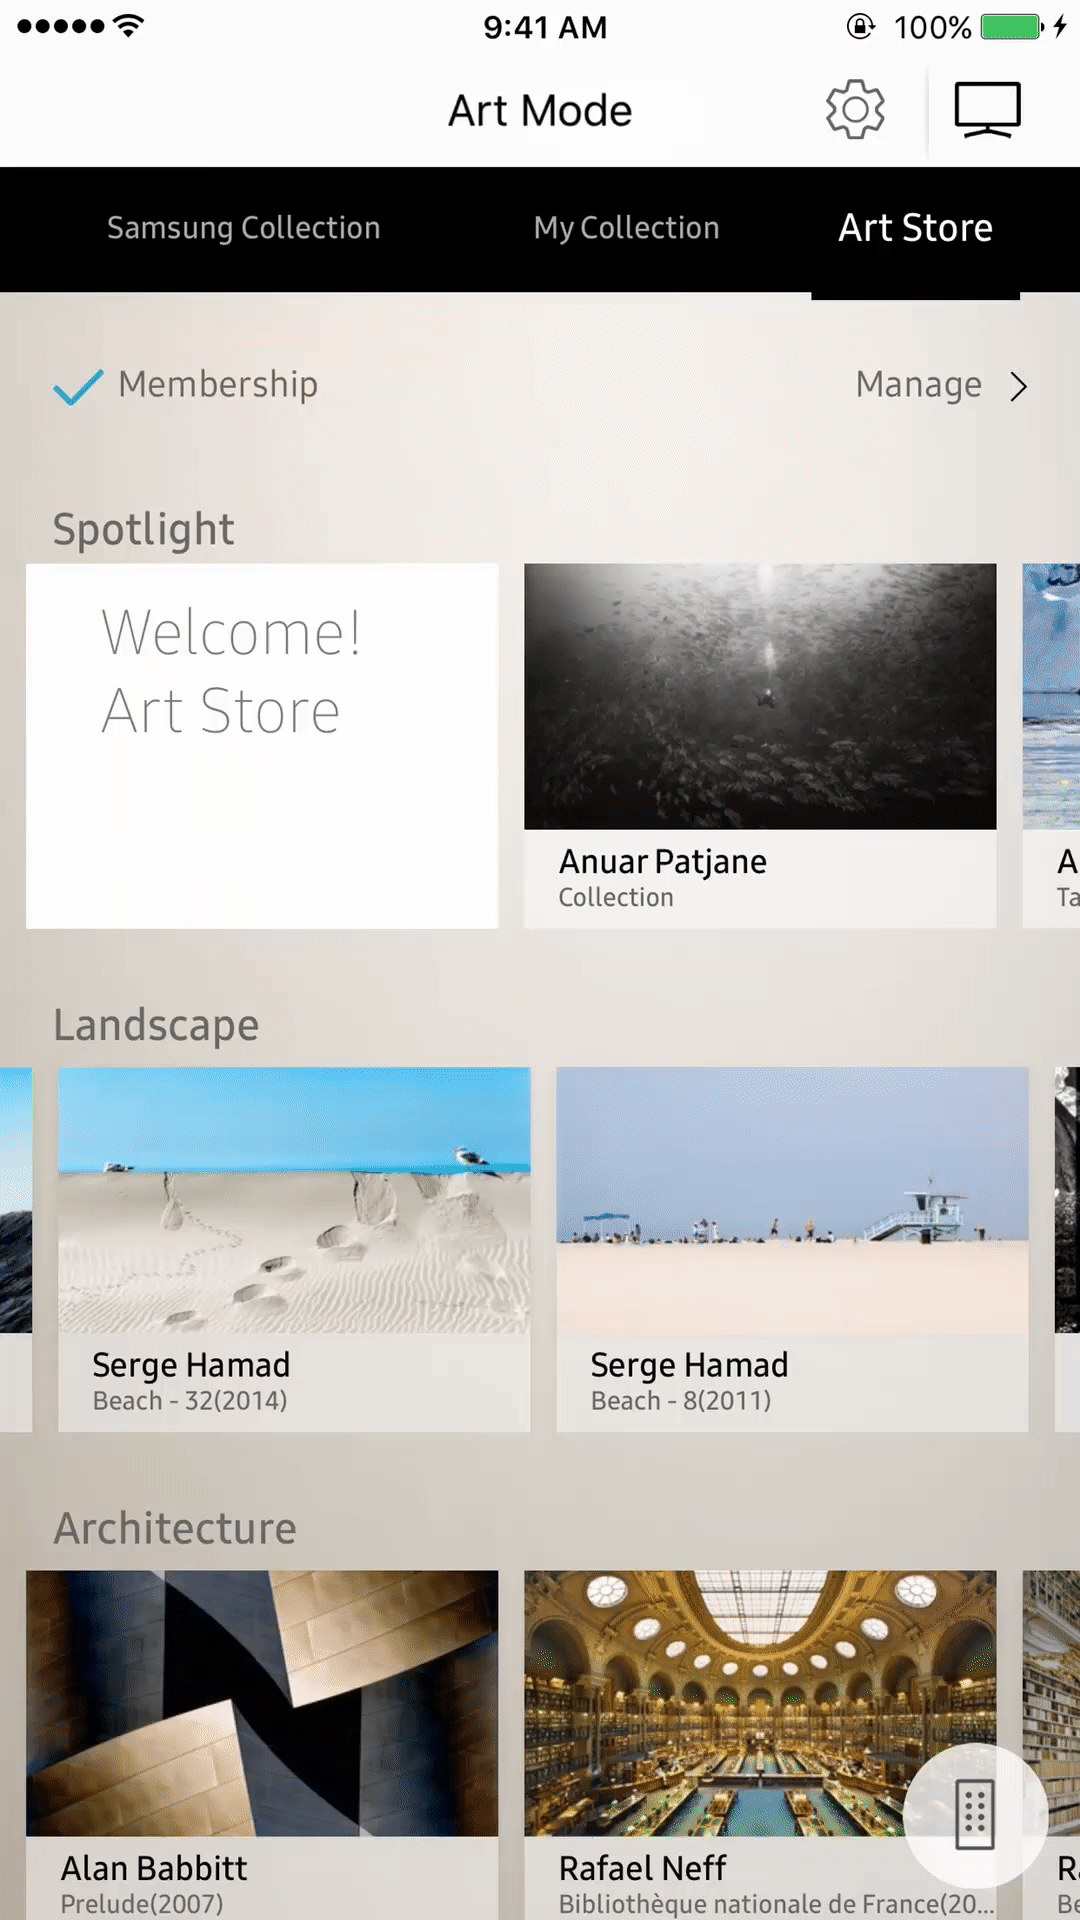Tap the Alan Babbitt name text
This screenshot has height=1920, width=1080.
(154, 1868)
